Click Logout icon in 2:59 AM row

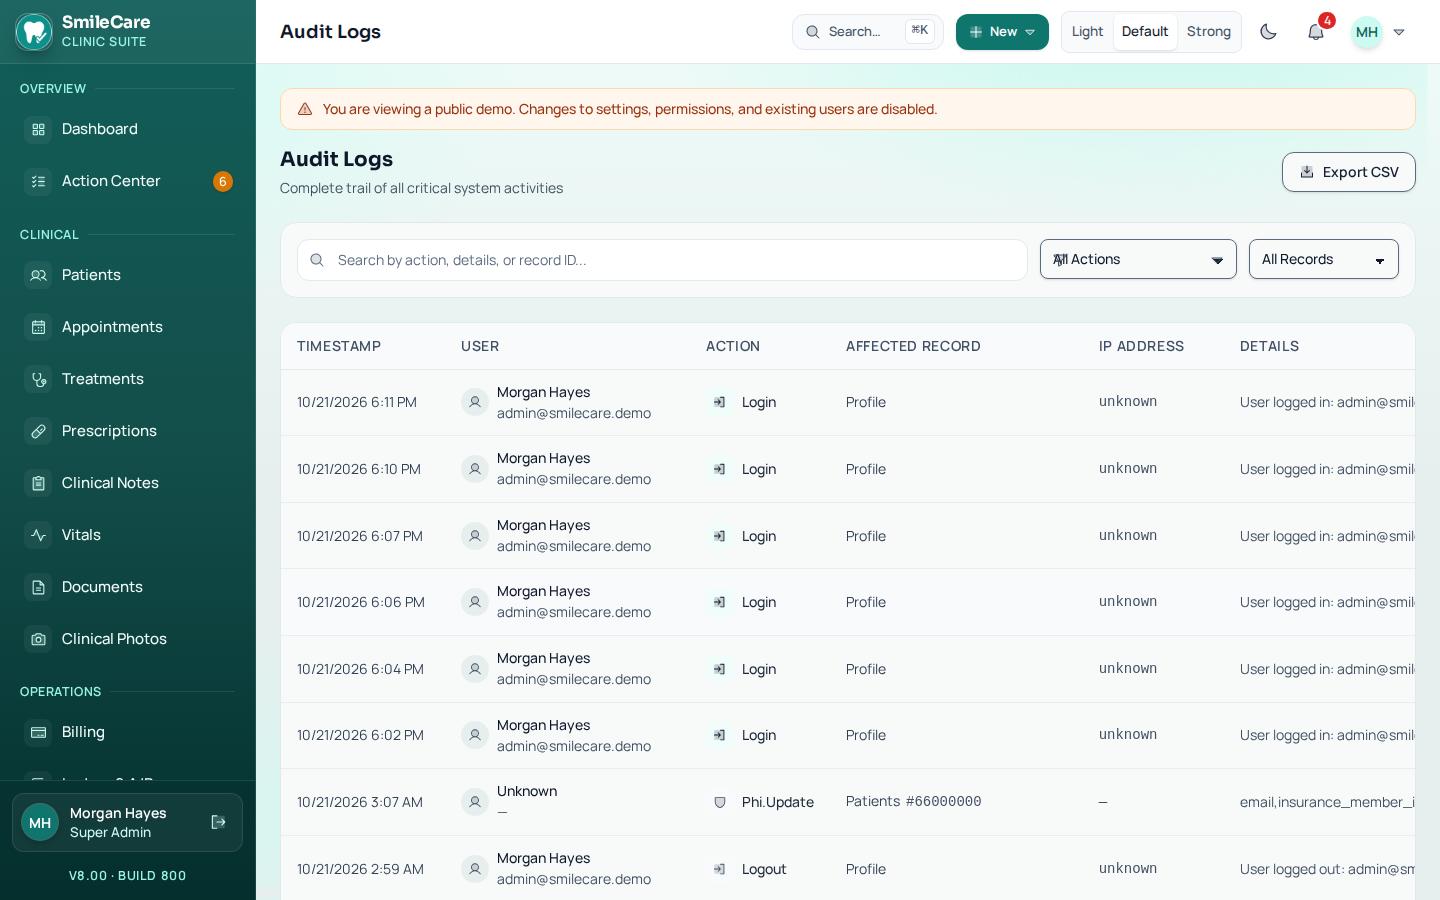(x=719, y=869)
